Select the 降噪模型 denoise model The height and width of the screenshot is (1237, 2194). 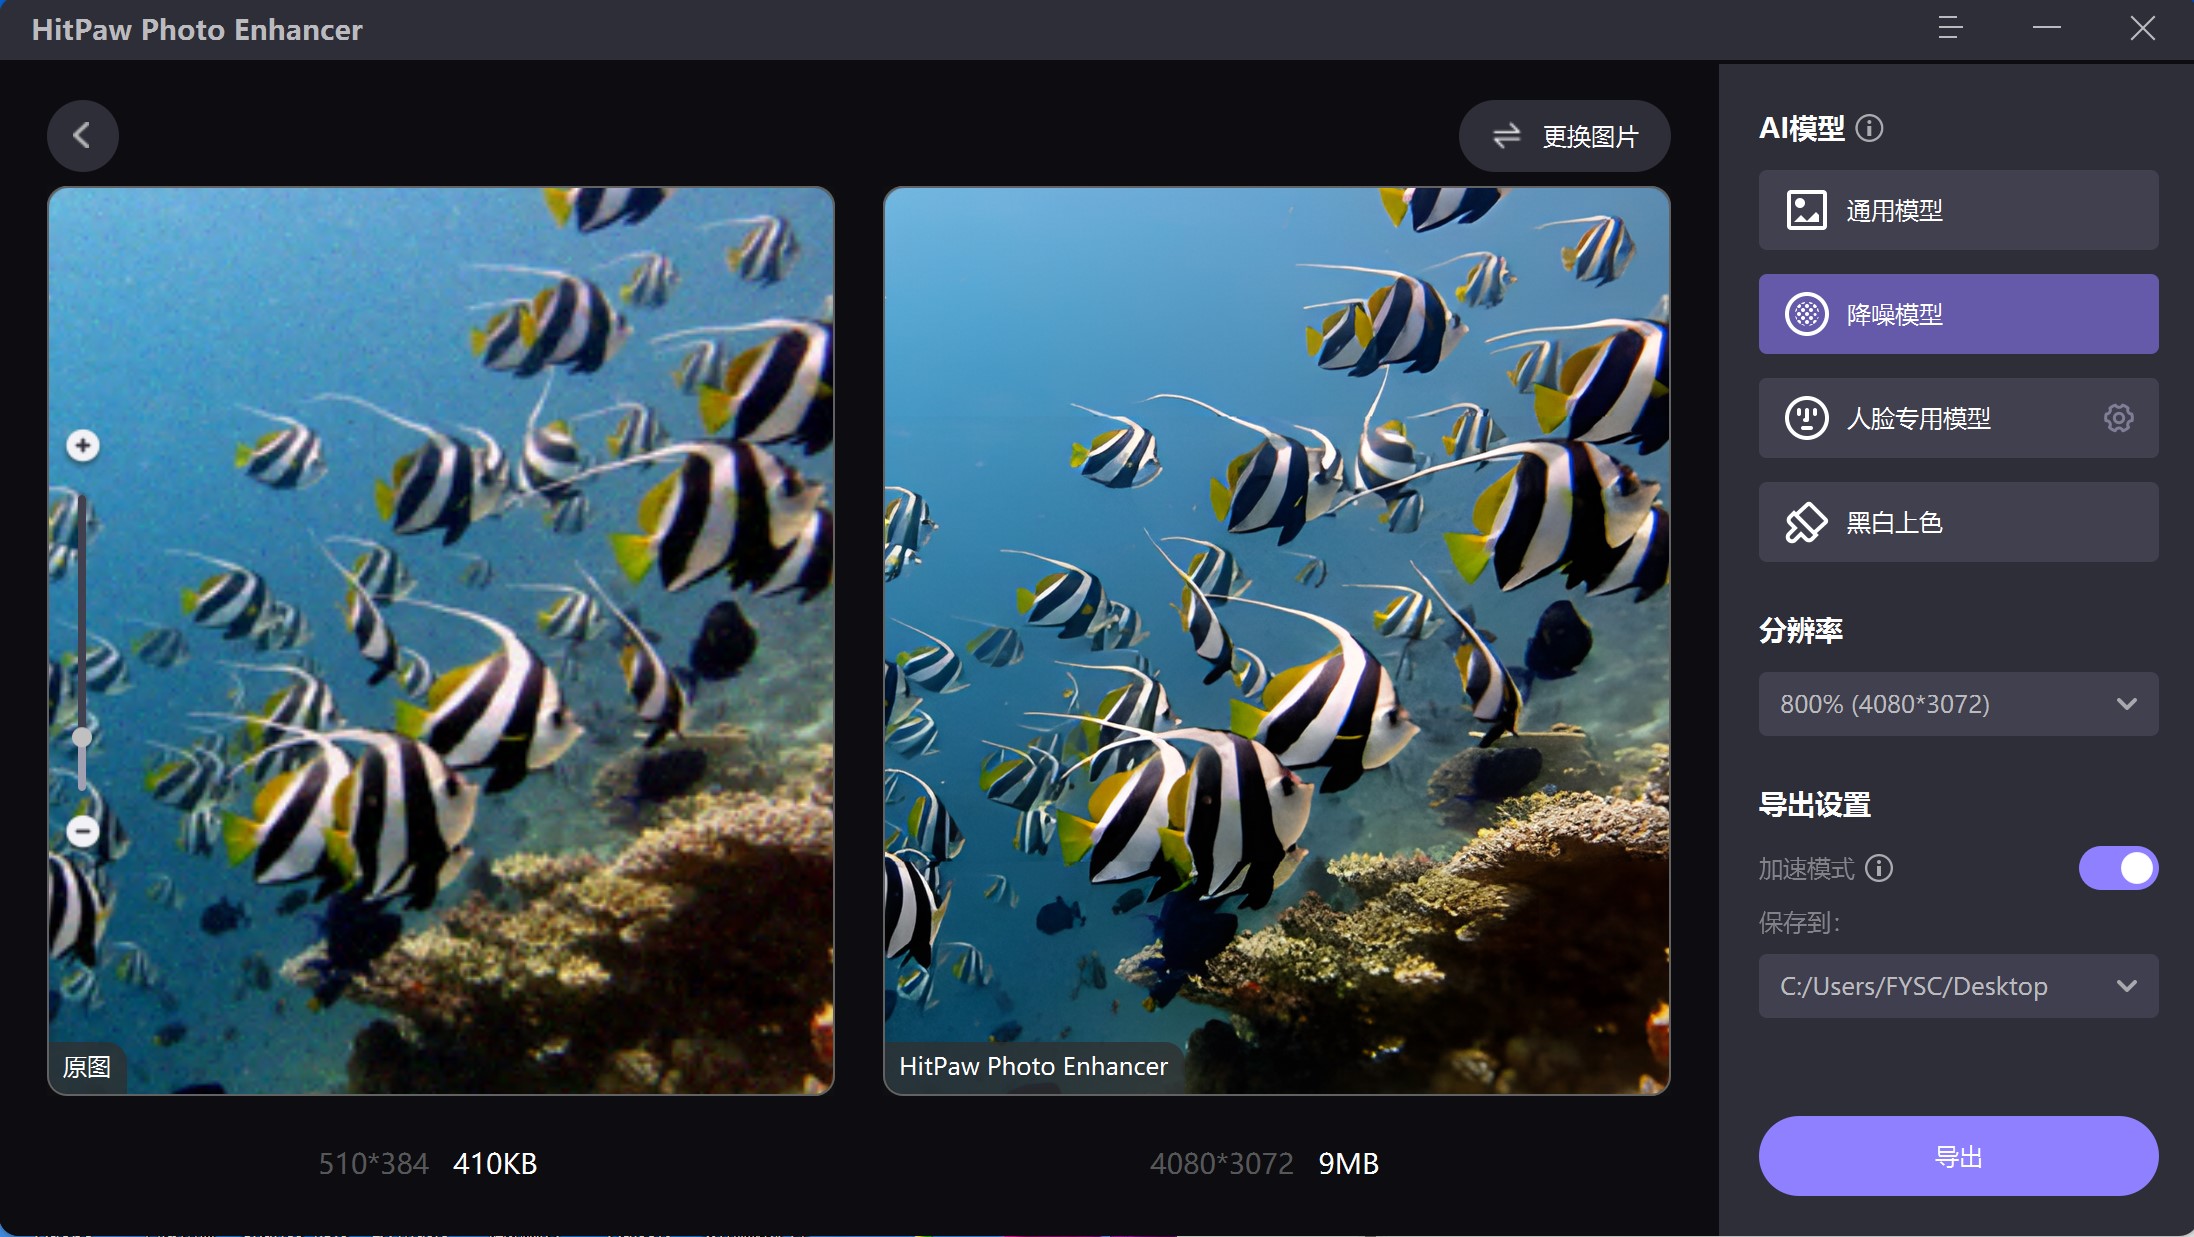tap(1958, 314)
